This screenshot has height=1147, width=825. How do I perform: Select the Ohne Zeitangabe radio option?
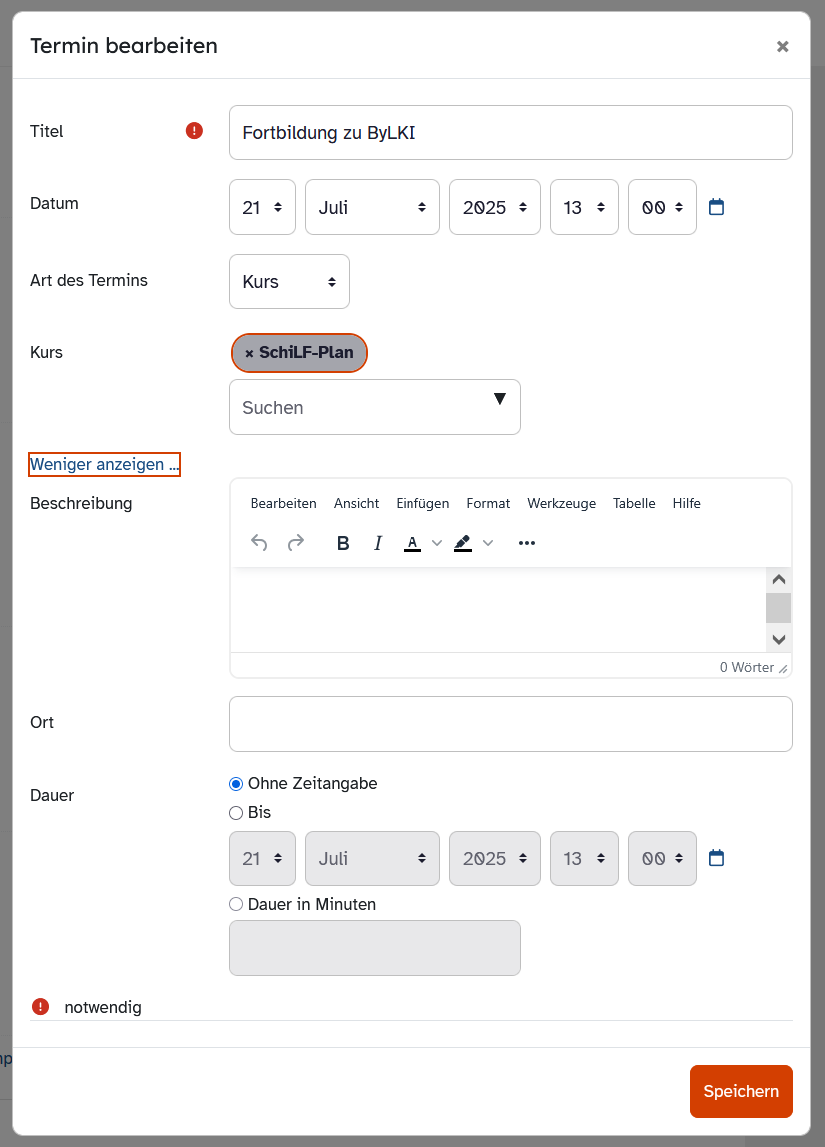236,784
